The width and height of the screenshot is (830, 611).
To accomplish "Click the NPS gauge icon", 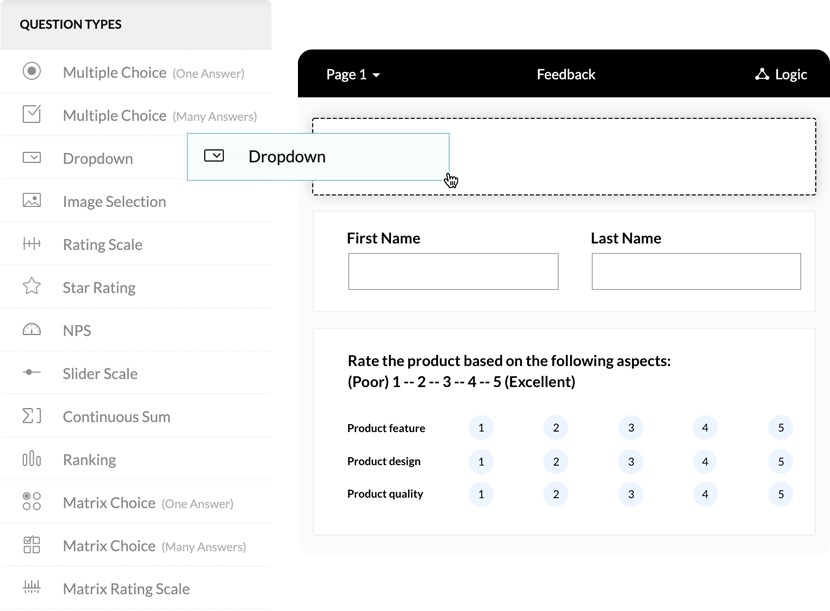I will (32, 330).
